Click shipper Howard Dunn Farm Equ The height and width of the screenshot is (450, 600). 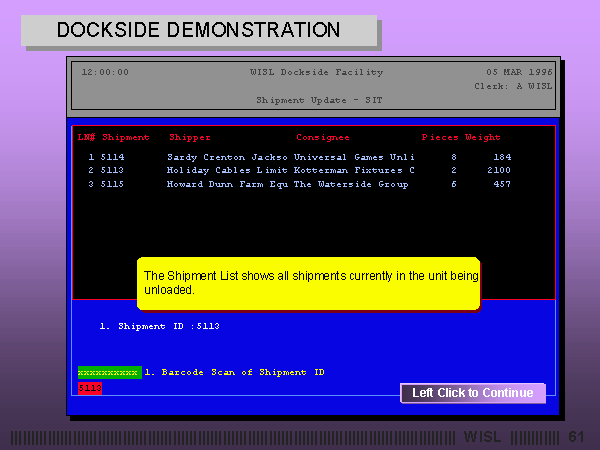(227, 184)
